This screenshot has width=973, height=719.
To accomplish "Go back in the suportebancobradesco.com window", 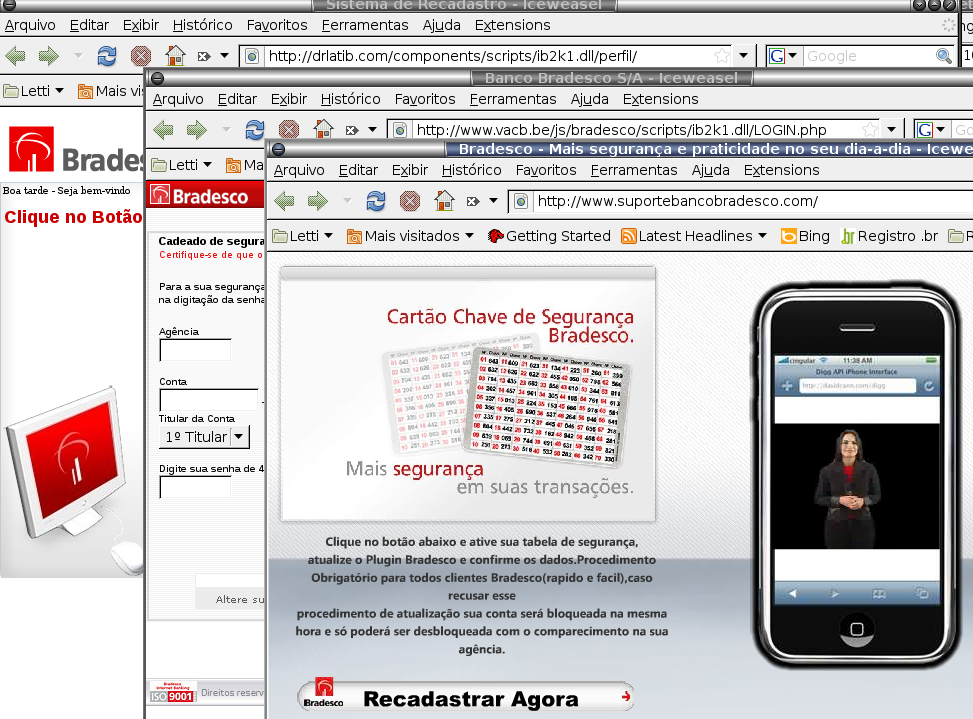I will 285,201.
